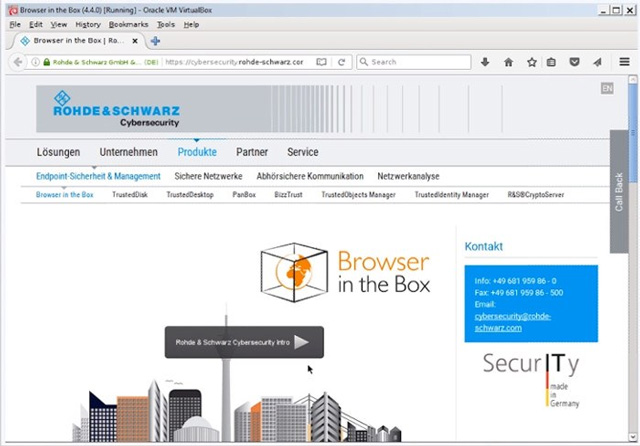Click the green padlock security icon
This screenshot has height=446, width=640.
point(47,62)
